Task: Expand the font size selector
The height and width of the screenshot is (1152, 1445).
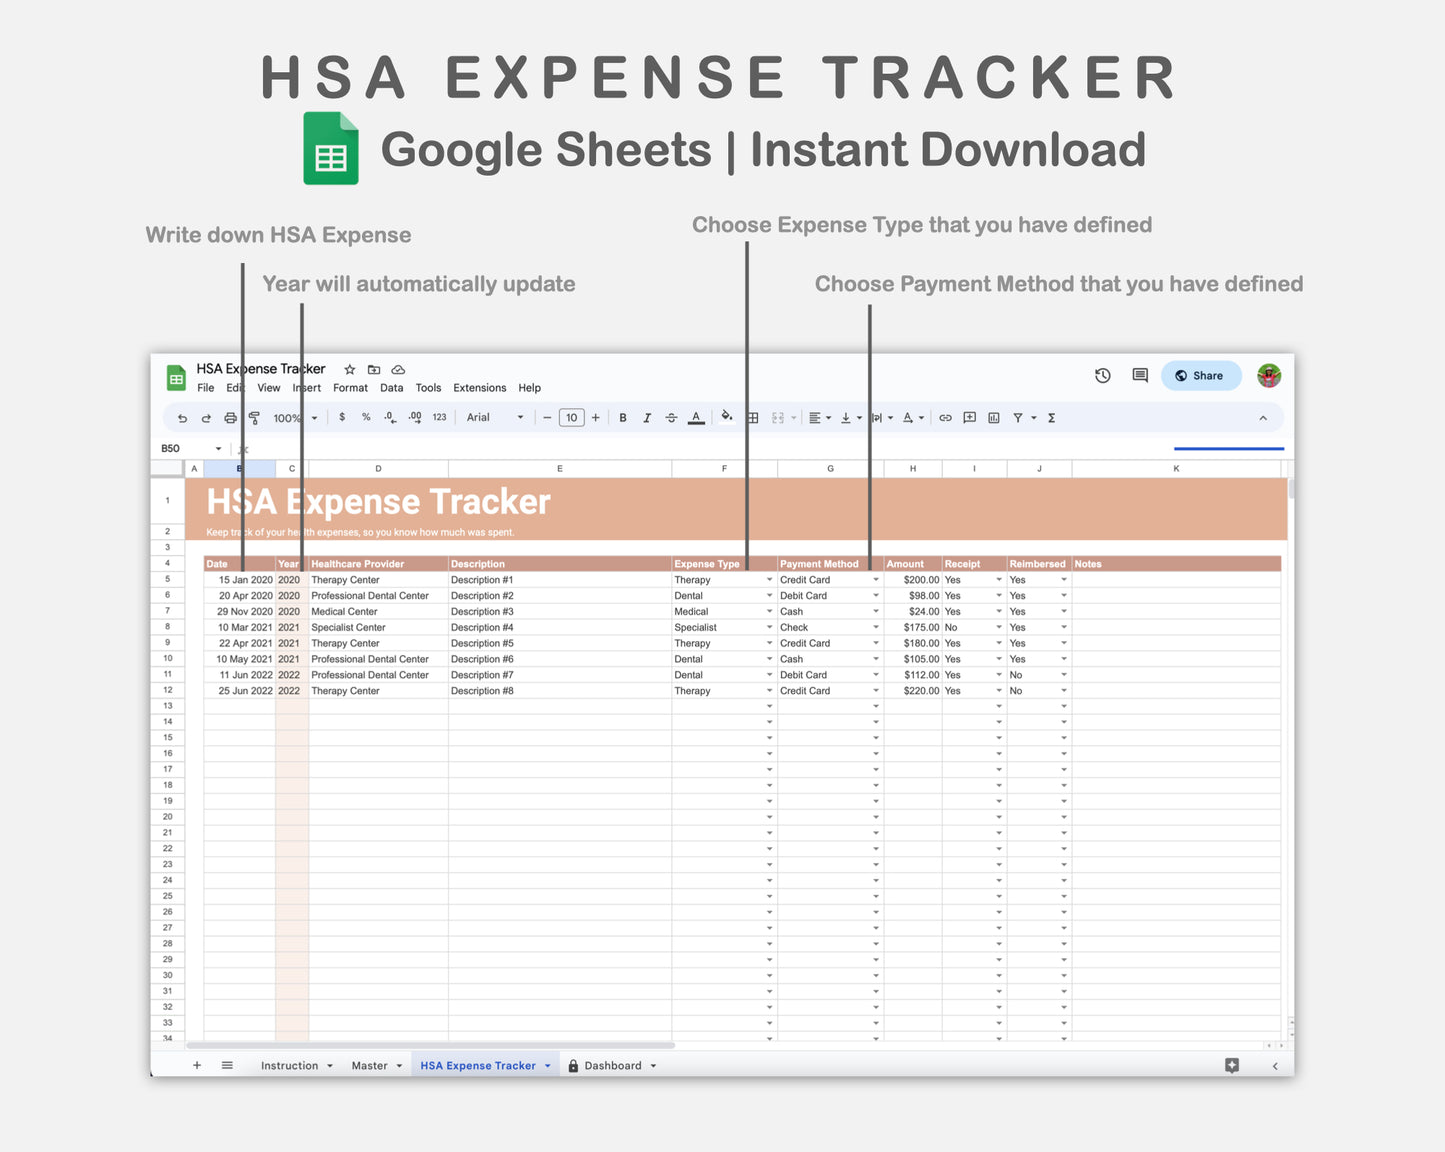Action: (571, 417)
